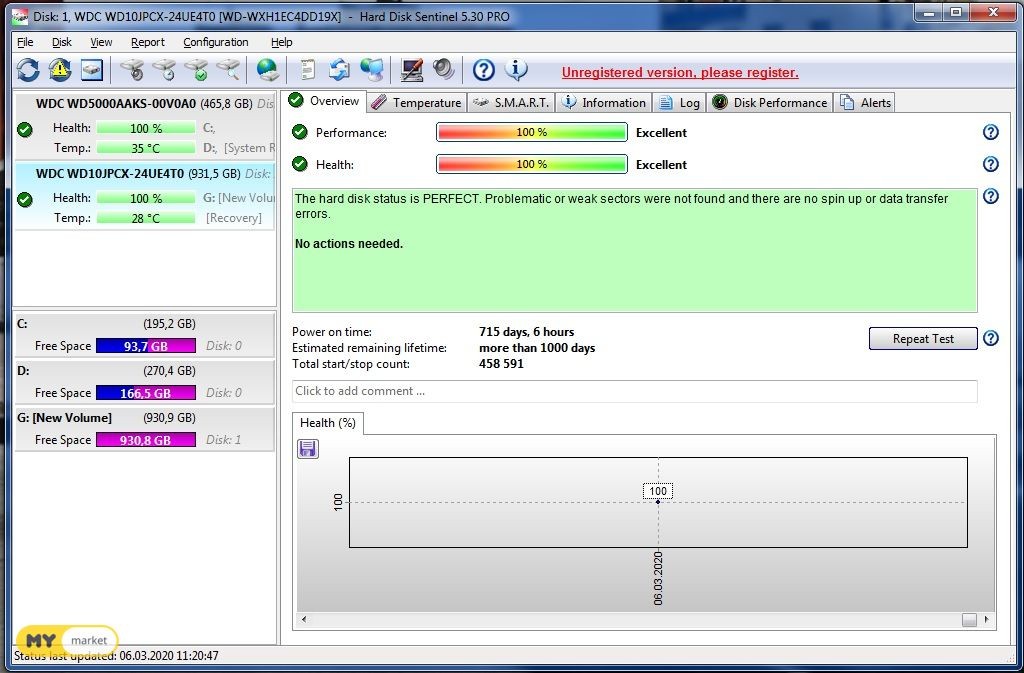The height and width of the screenshot is (673, 1024).
Task: Click the C: free space 93,7 GB bar
Action: click(146, 346)
